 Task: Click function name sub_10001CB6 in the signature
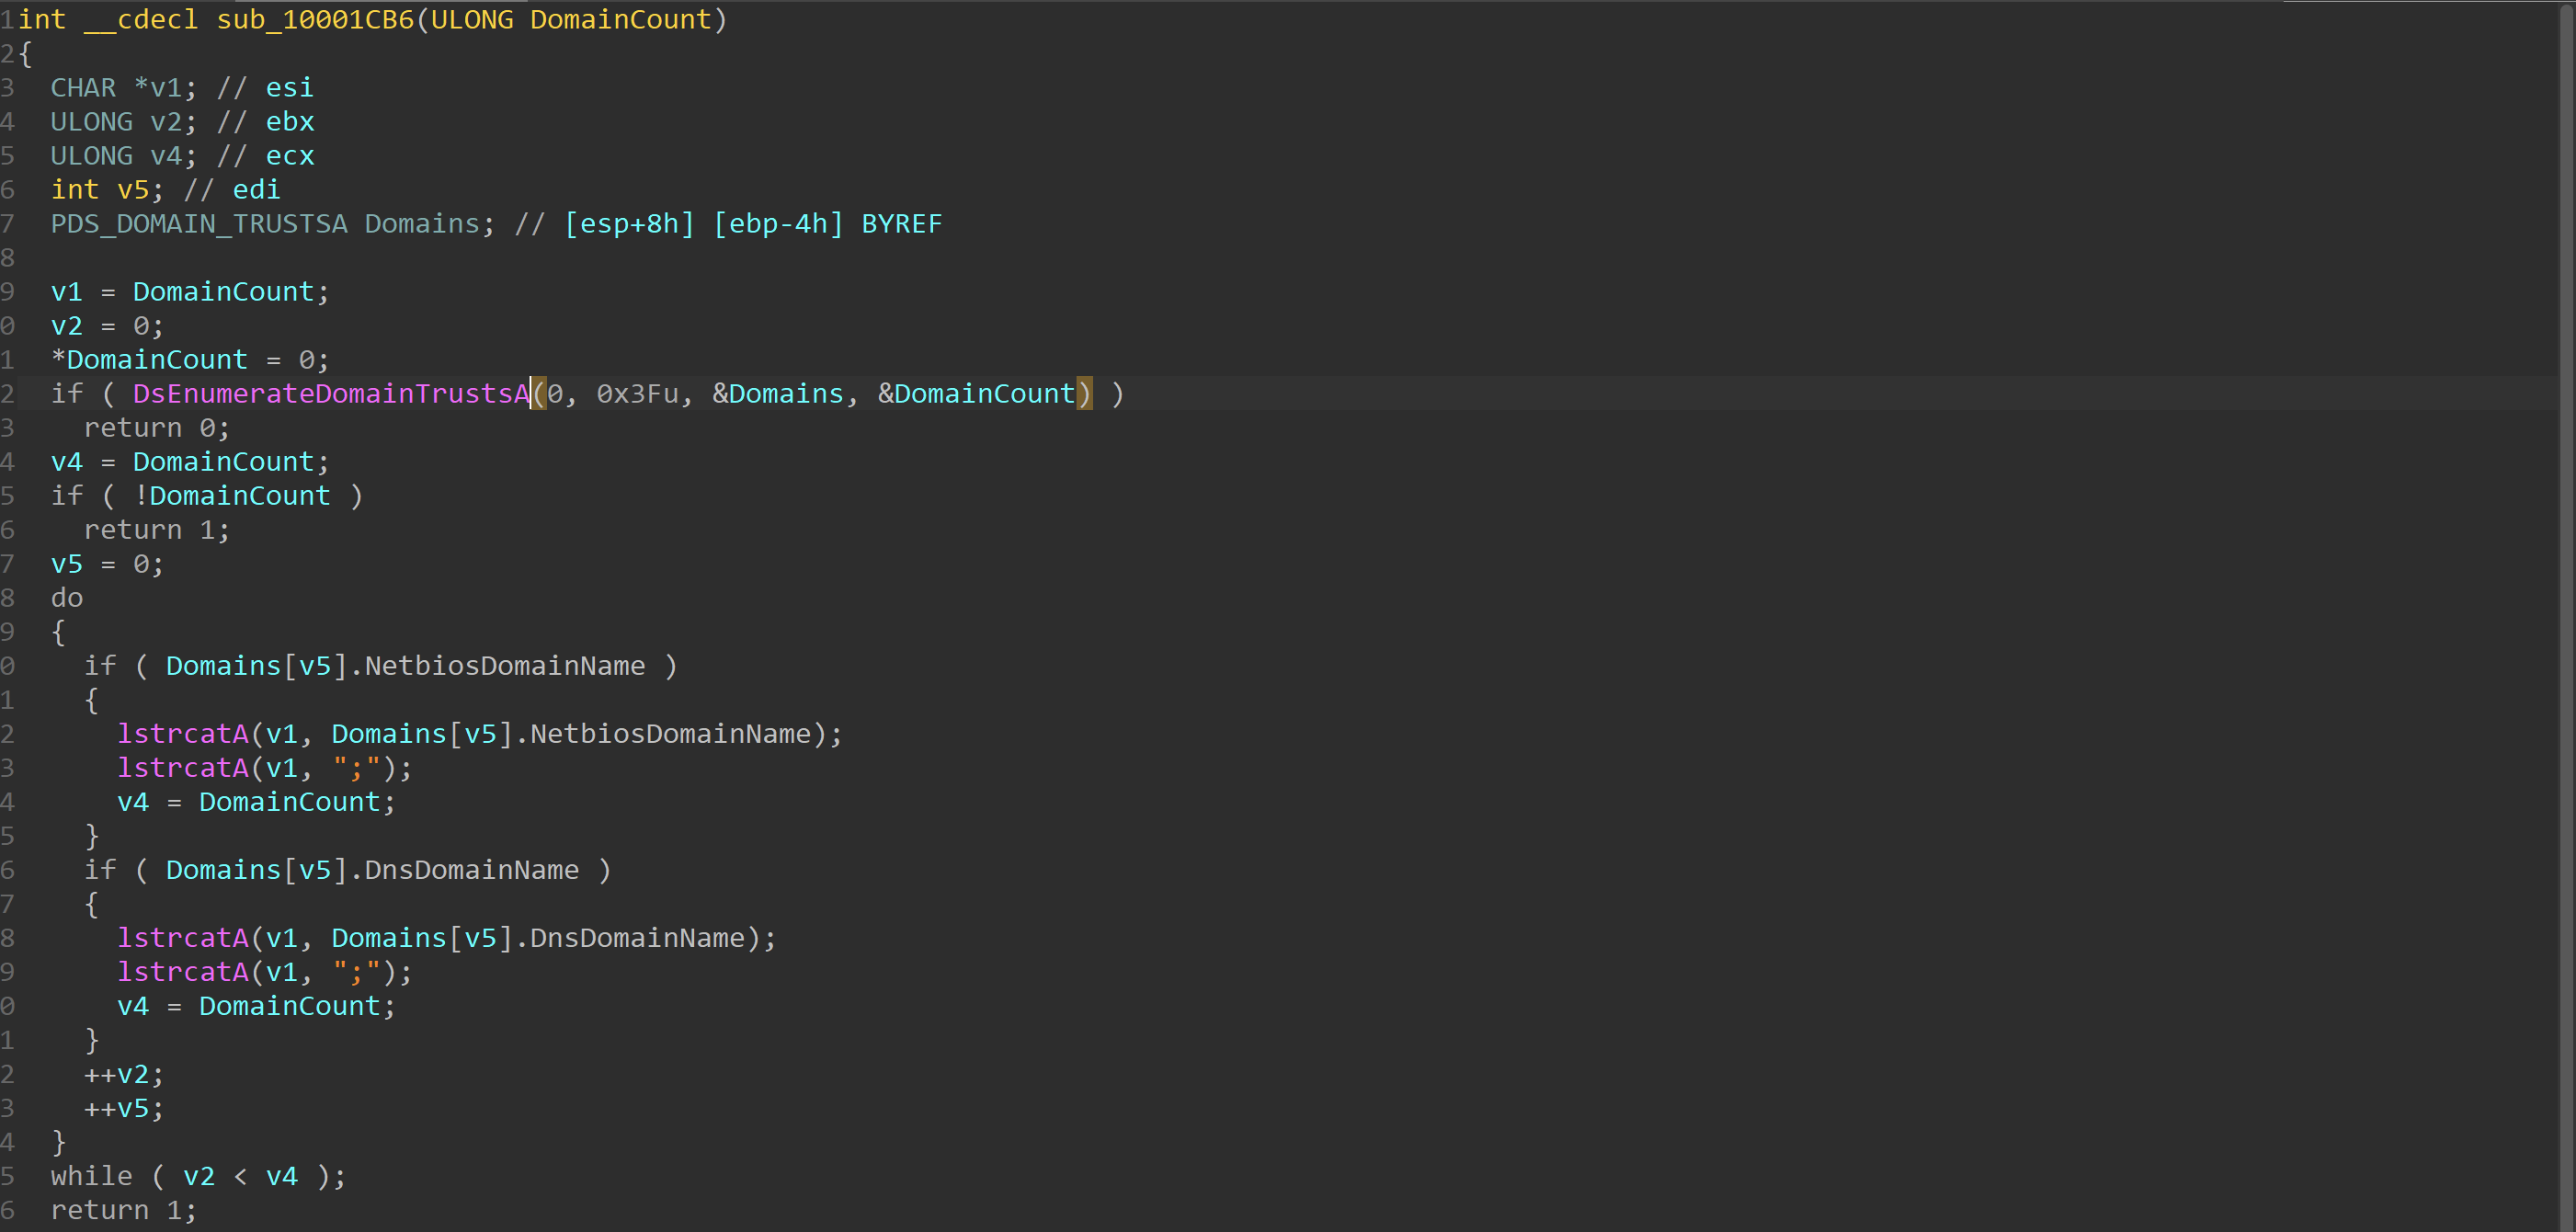click(315, 20)
